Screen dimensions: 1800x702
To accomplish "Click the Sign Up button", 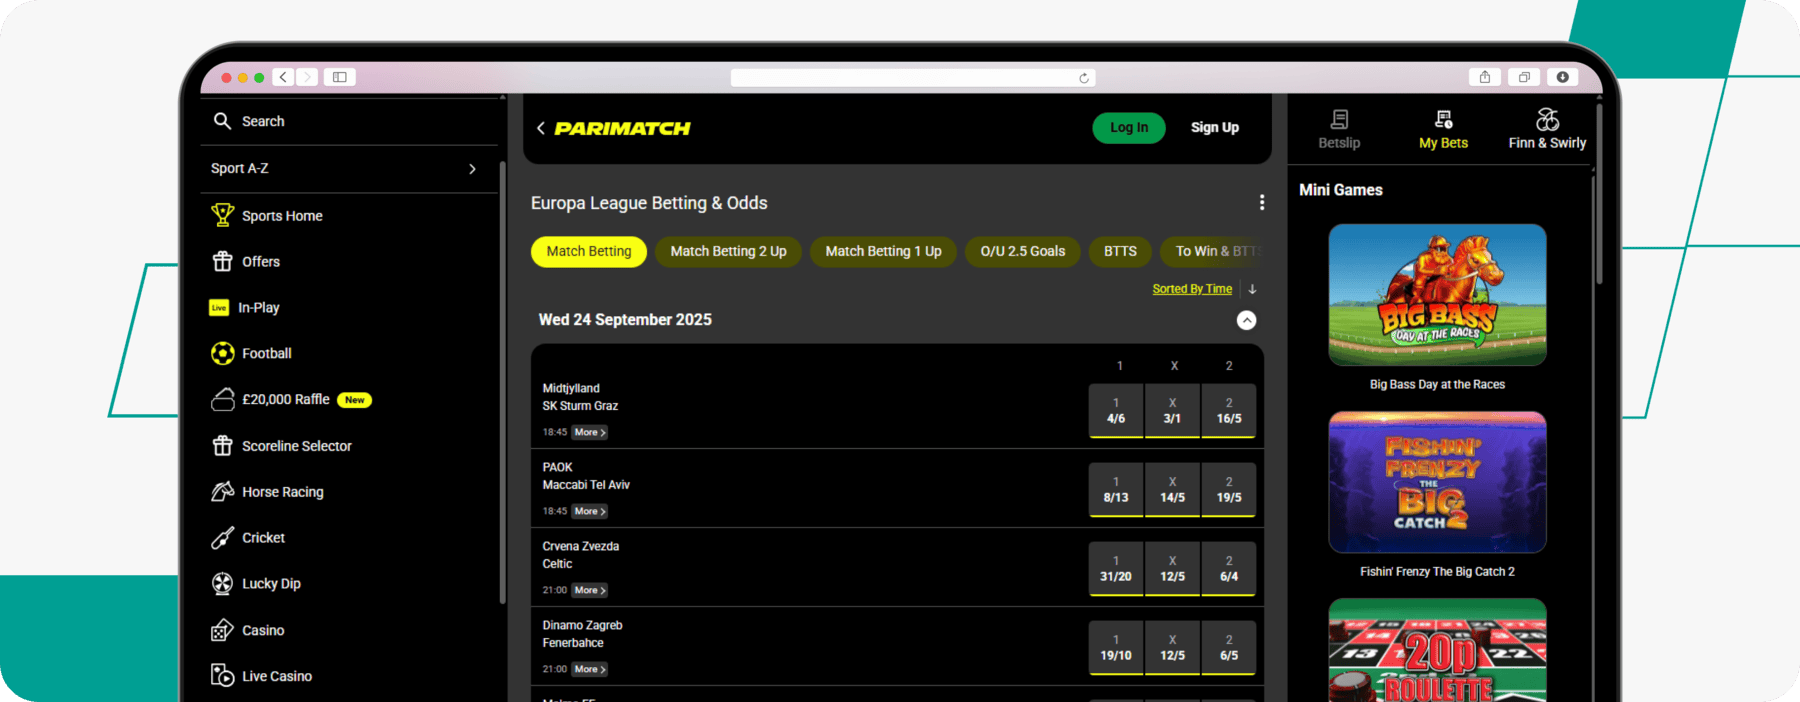I will pos(1215,128).
